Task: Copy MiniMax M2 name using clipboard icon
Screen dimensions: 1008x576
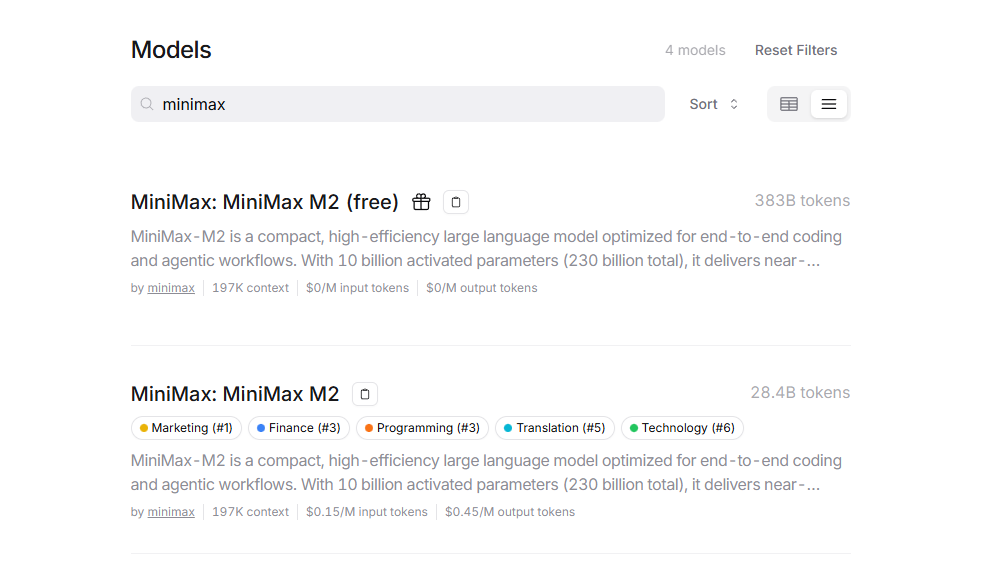Action: [x=364, y=393]
